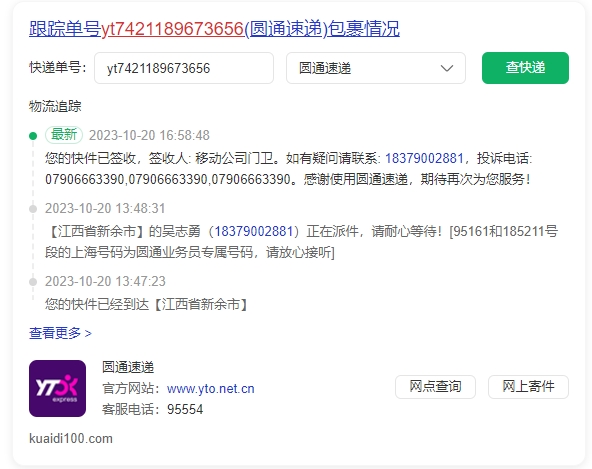This screenshot has width=592, height=469.
Task: Expand the 圆通速递 courier dropdown
Action: coord(376,68)
